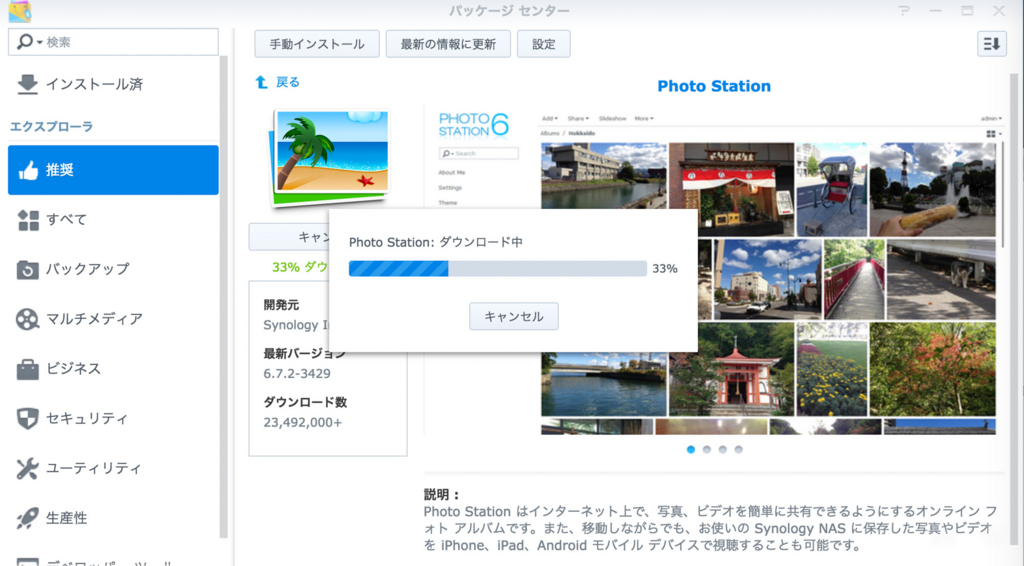This screenshot has height=566, width=1024.
Task: Open the ユーティリティ category
Action: (x=114, y=468)
